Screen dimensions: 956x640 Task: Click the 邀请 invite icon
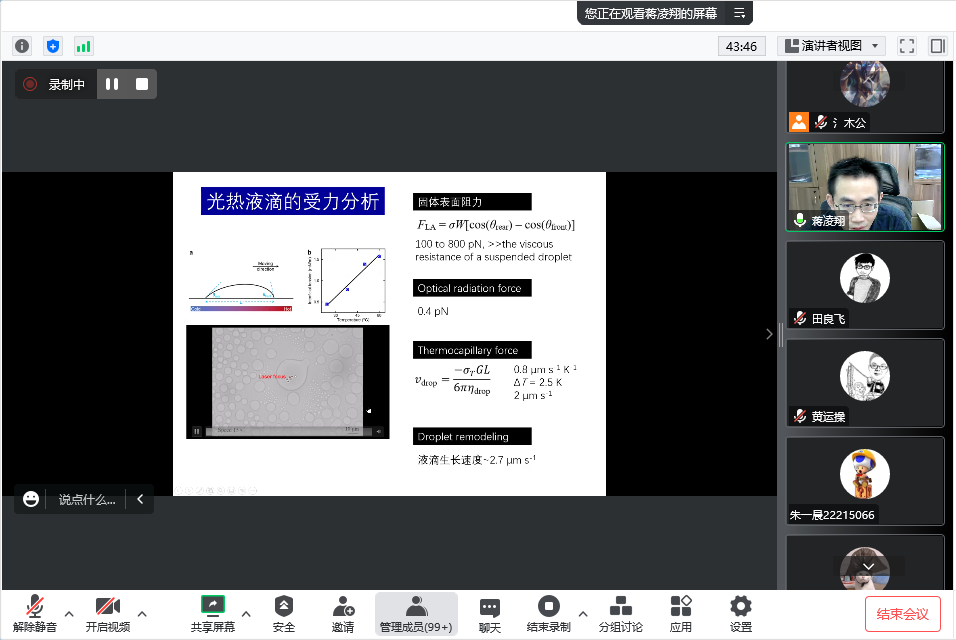(x=343, y=613)
